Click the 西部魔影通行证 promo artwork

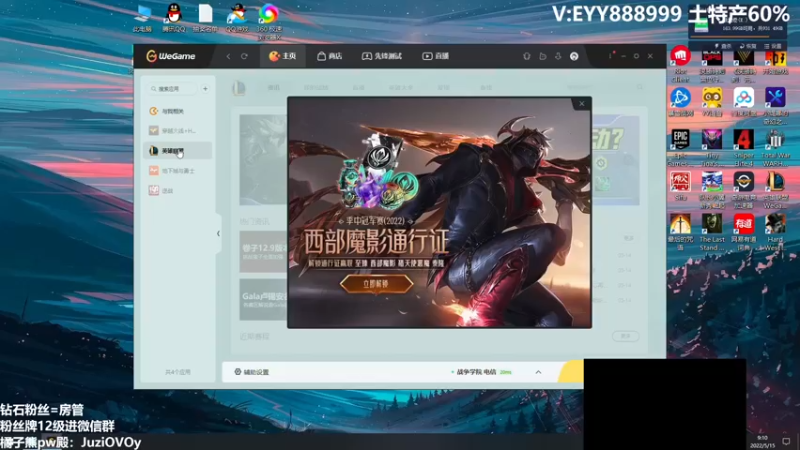(439, 212)
